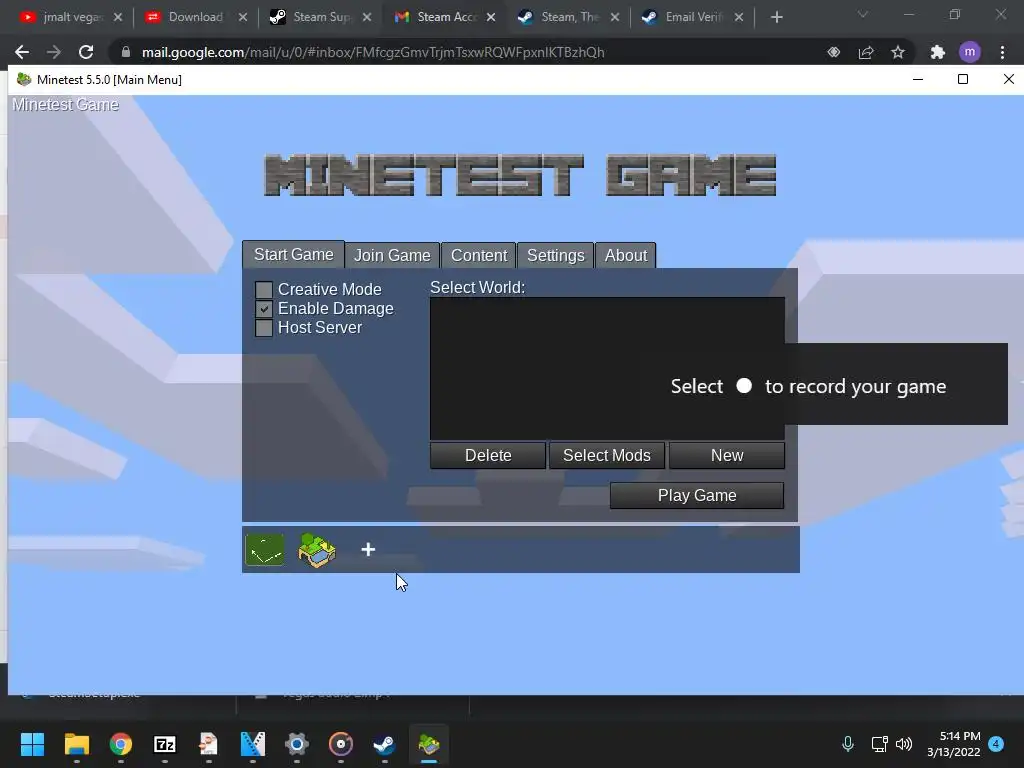Create a New world
The image size is (1024, 768).
(x=727, y=455)
